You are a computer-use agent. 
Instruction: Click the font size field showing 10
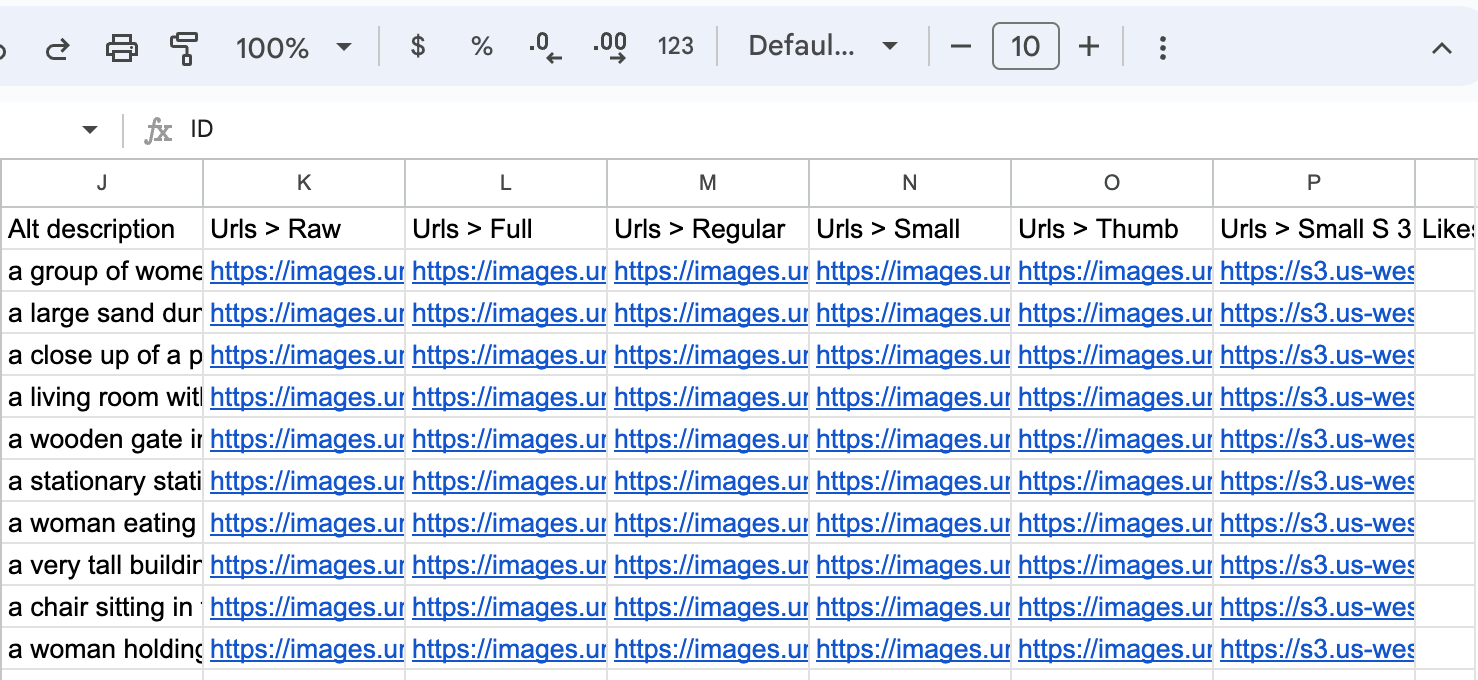(1025, 46)
